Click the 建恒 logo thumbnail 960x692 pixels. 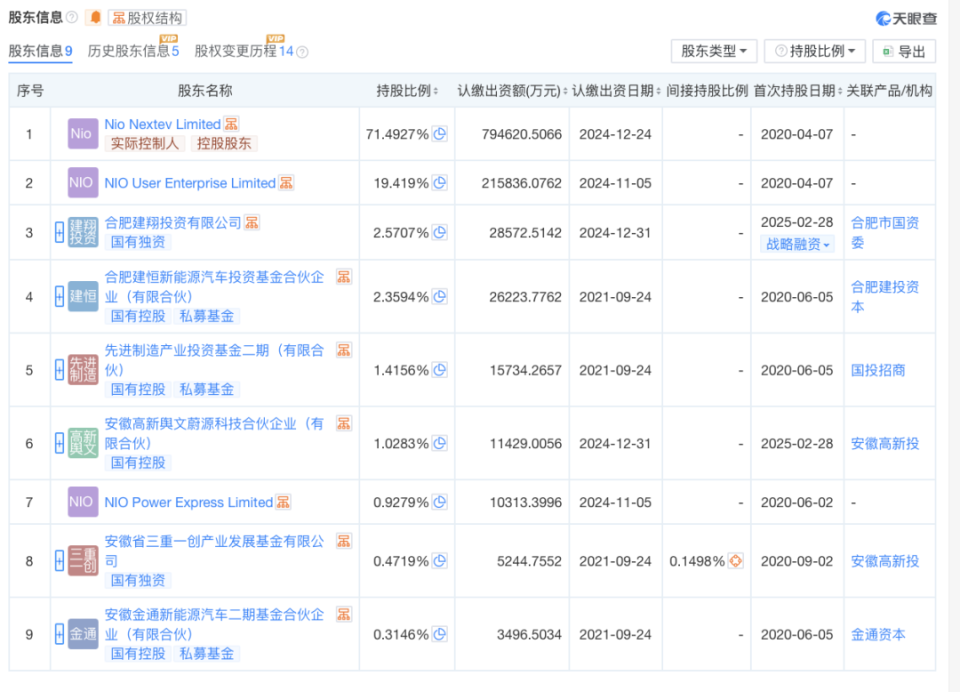pyautogui.click(x=83, y=296)
